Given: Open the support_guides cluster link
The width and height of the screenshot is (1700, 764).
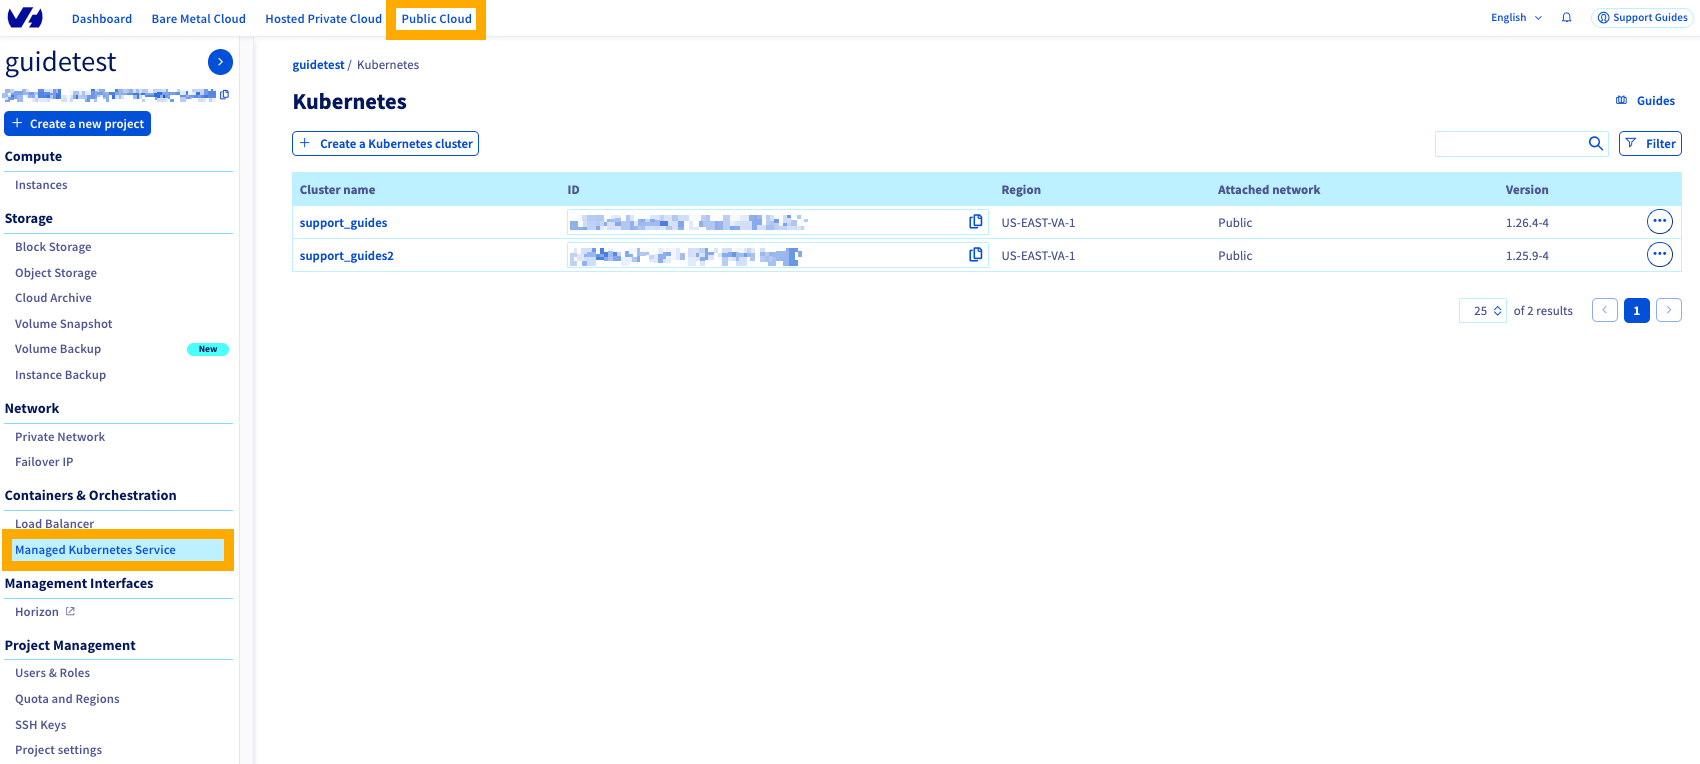Looking at the screenshot, I should click(x=343, y=223).
